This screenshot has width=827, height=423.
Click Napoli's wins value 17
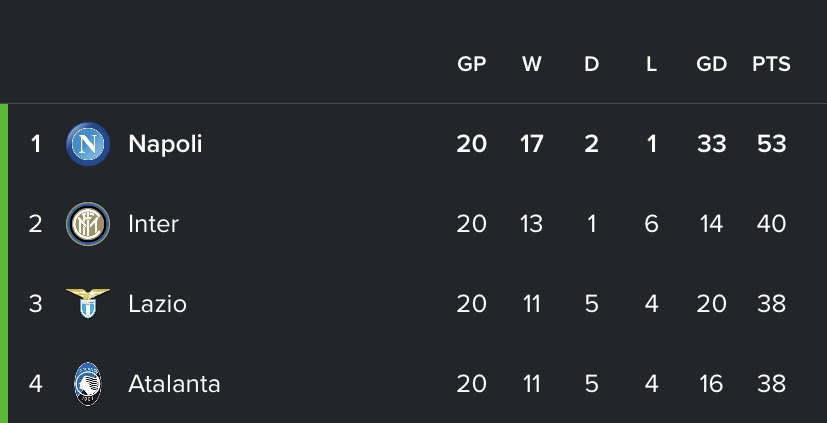click(531, 144)
